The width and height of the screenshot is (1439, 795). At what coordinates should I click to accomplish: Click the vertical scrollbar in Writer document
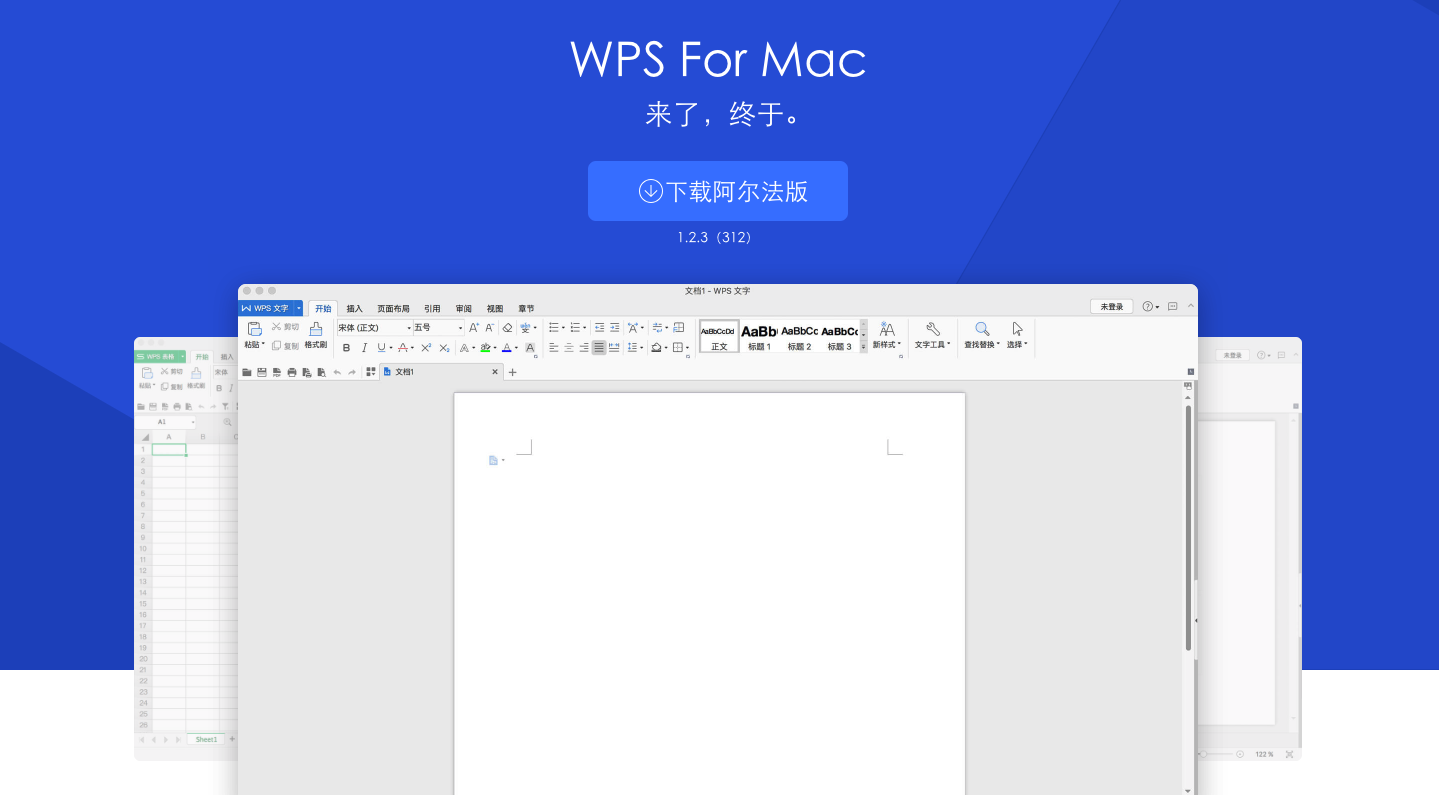tap(1188, 528)
